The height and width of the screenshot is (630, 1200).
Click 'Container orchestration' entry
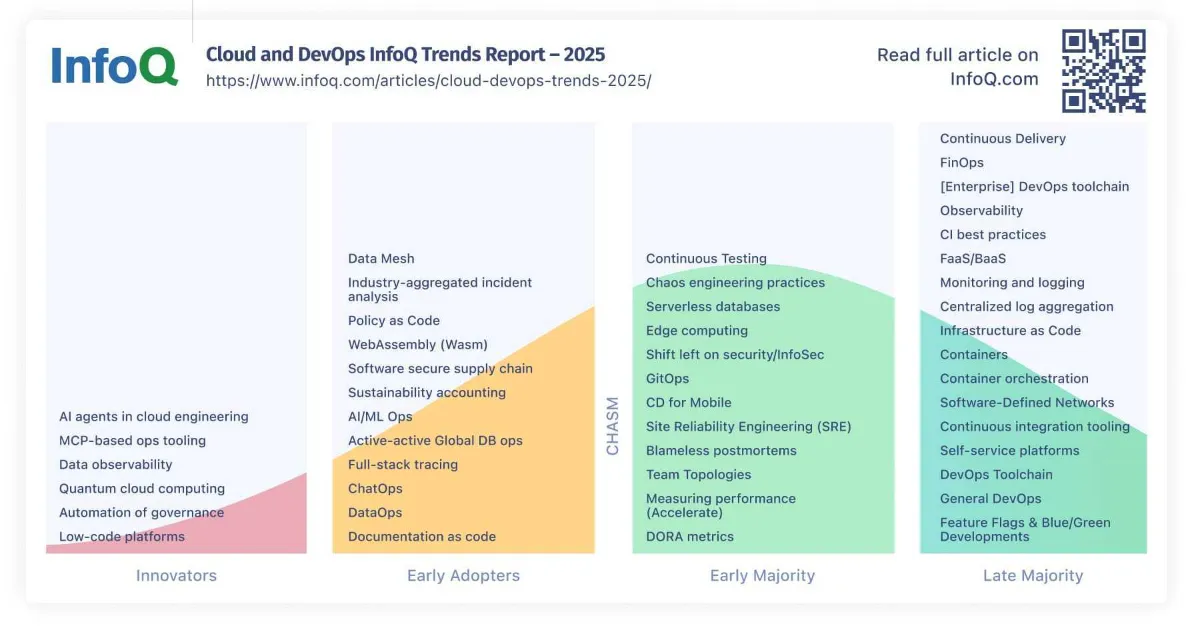click(1014, 379)
